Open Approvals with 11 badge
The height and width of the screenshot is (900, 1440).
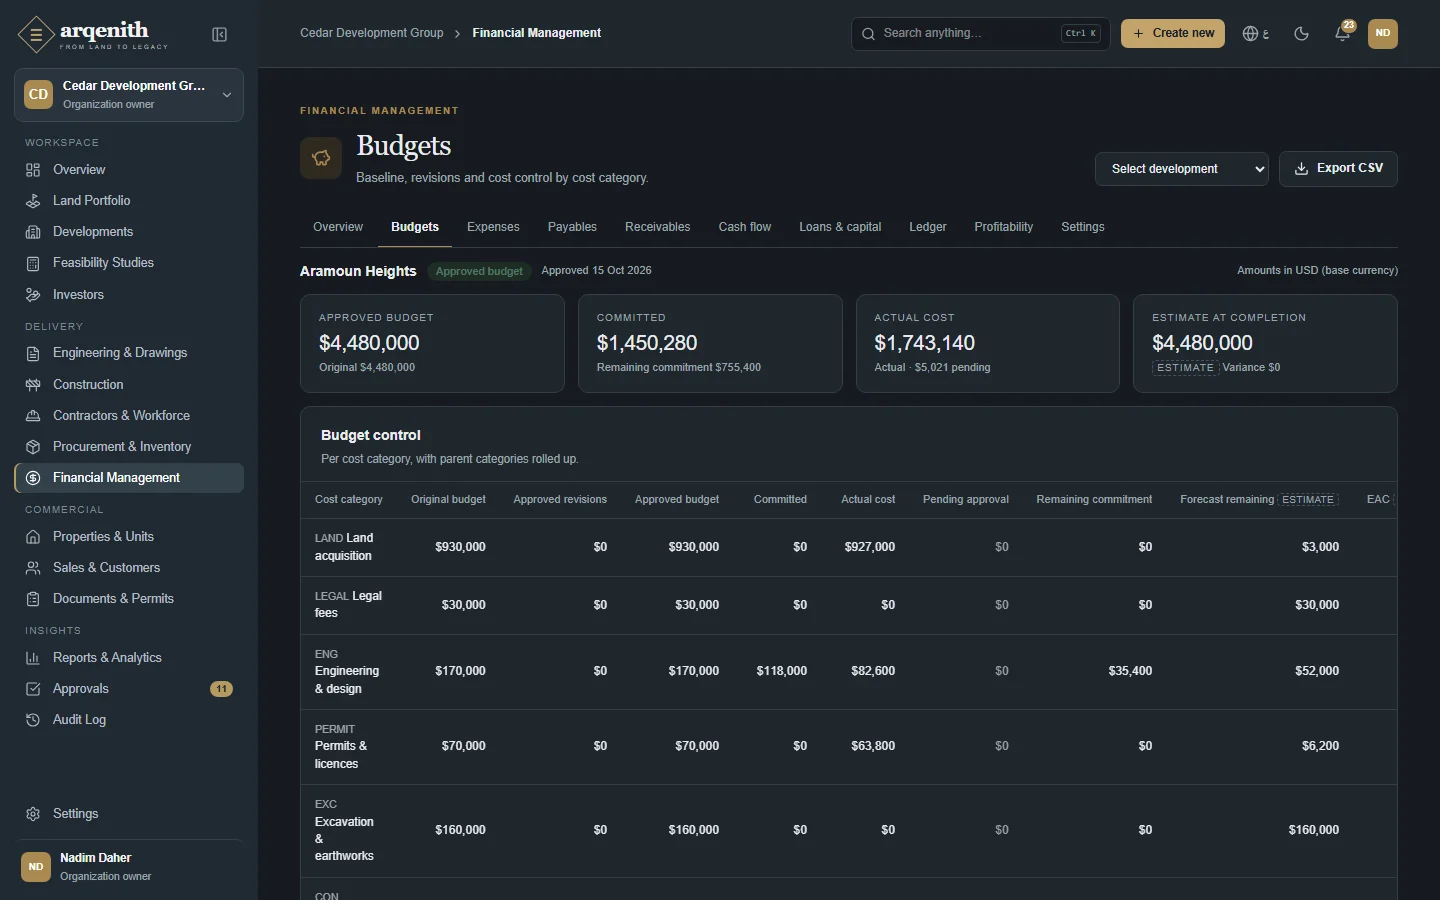[x=129, y=689]
